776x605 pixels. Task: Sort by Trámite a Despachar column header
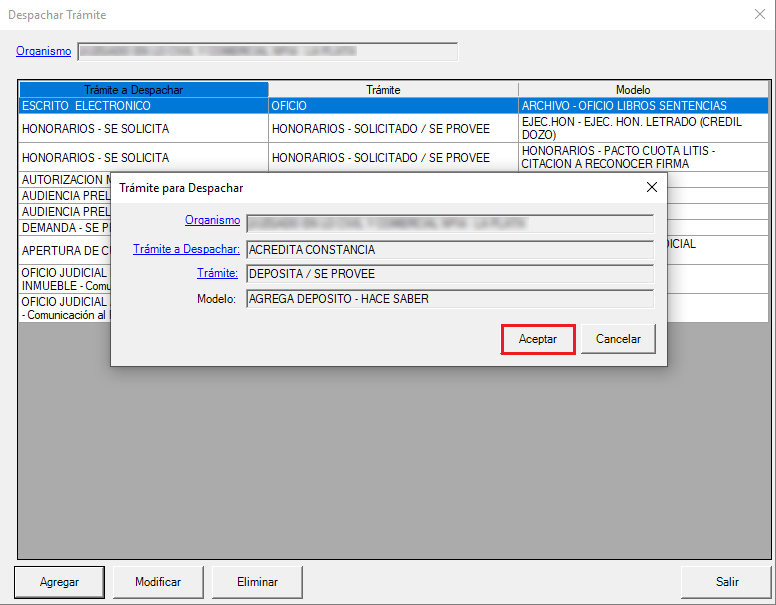pyautogui.click(x=143, y=90)
